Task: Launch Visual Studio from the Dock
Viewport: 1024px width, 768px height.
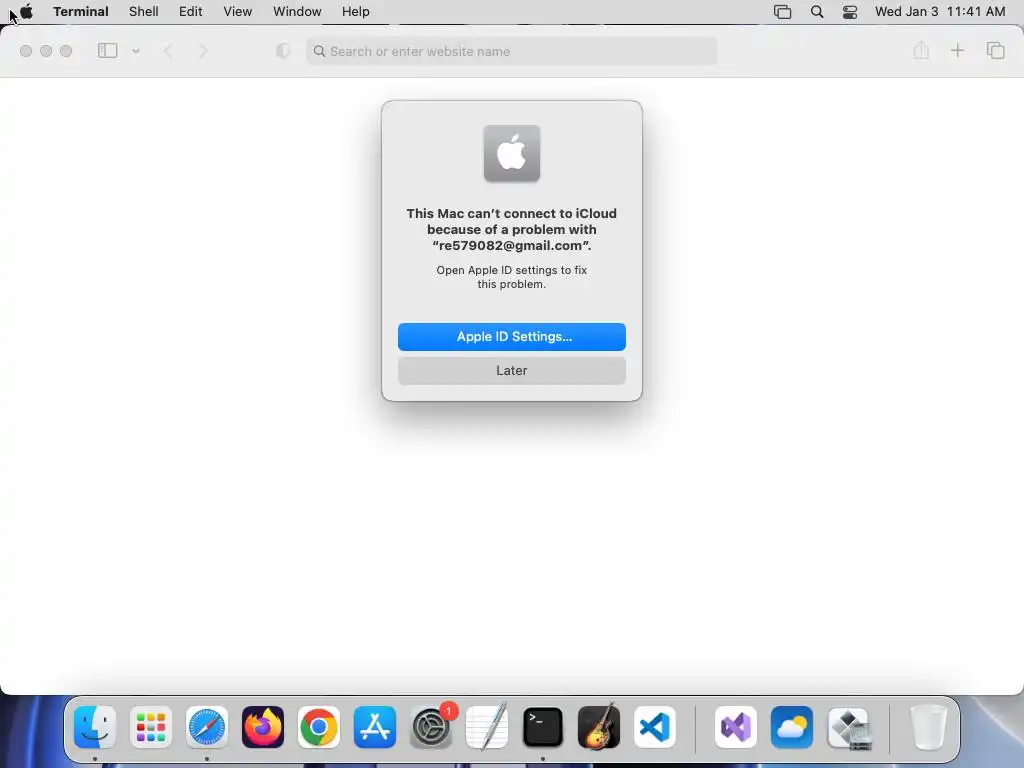Action: tap(736, 727)
